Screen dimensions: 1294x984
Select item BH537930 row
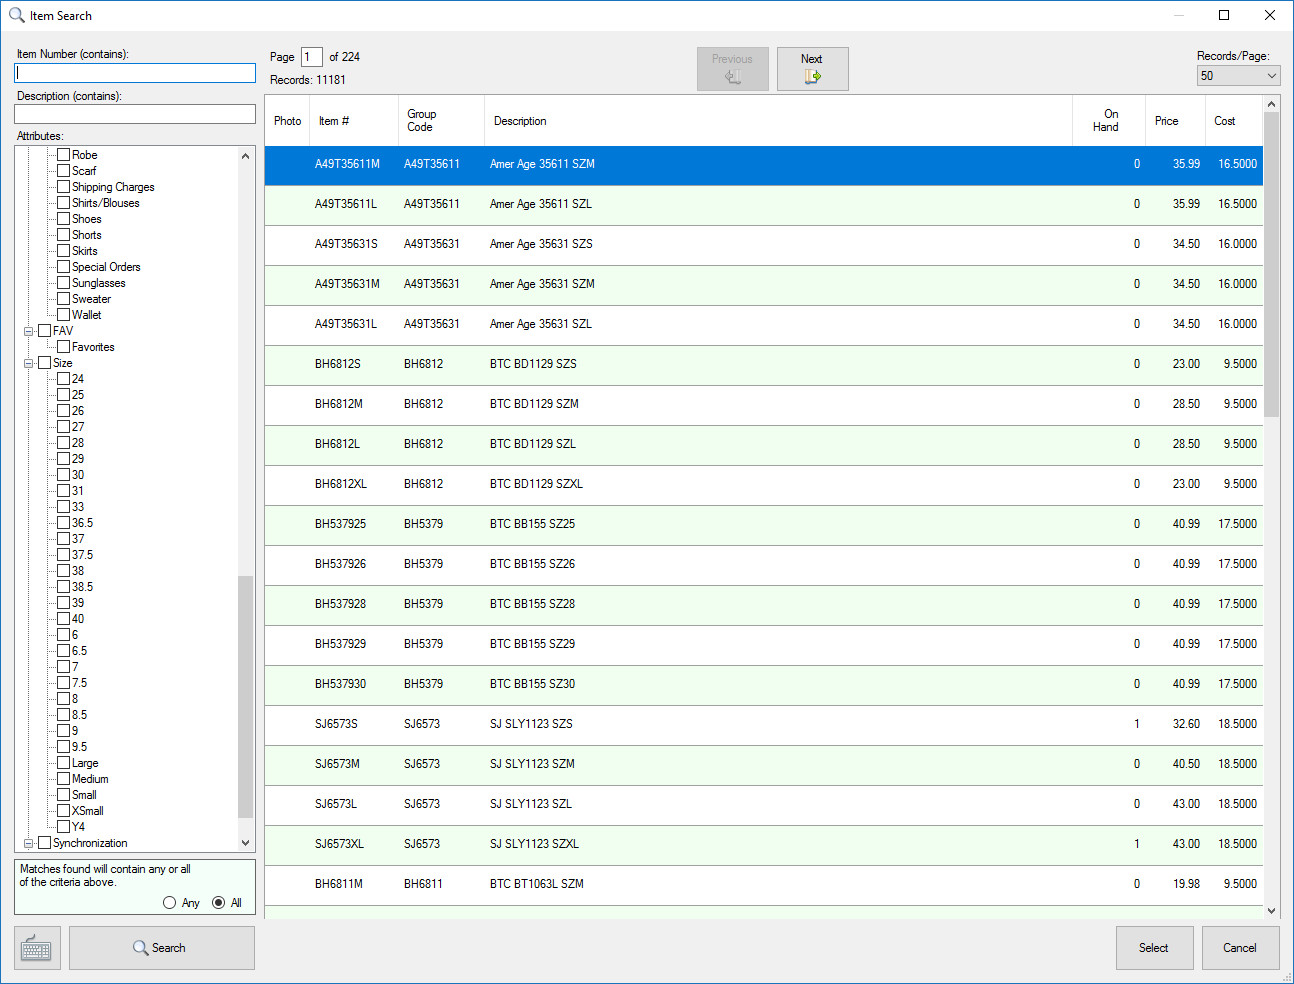764,684
